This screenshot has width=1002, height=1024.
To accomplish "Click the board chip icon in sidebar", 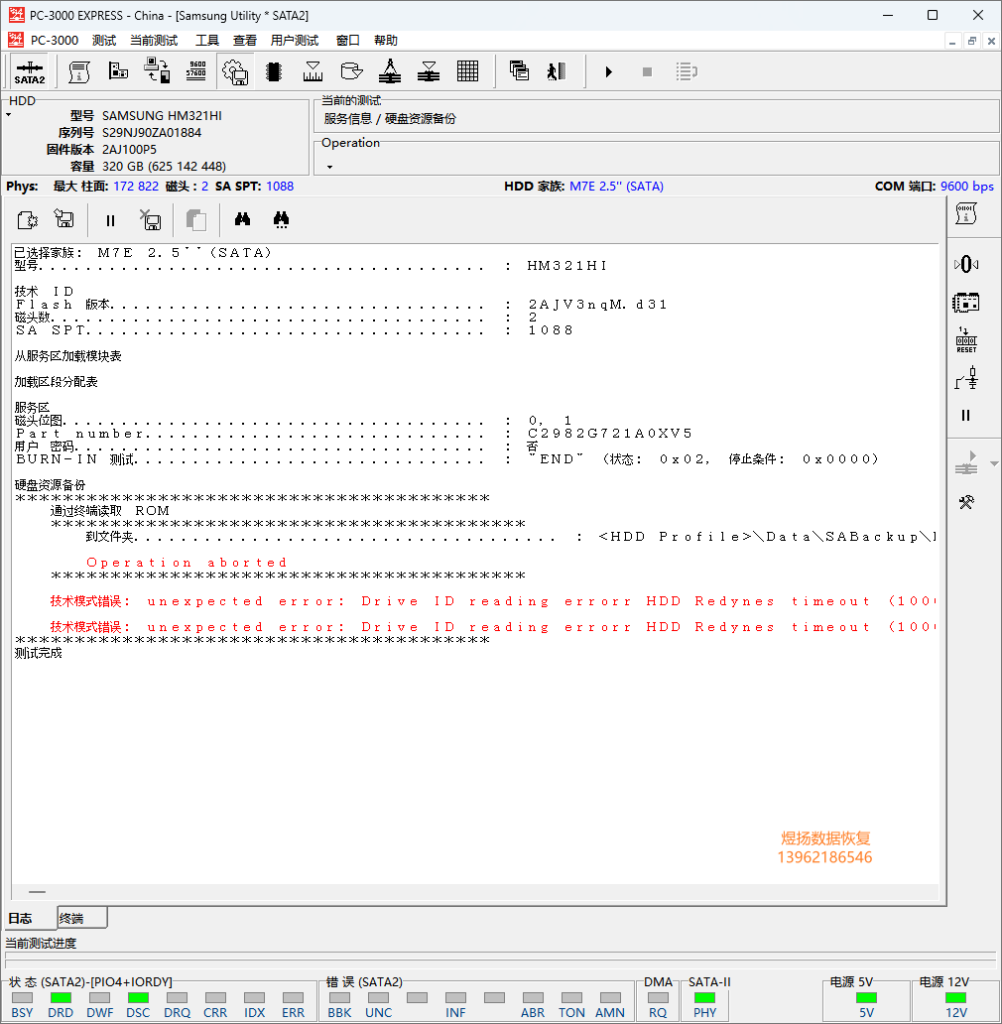I will pyautogui.click(x=966, y=302).
